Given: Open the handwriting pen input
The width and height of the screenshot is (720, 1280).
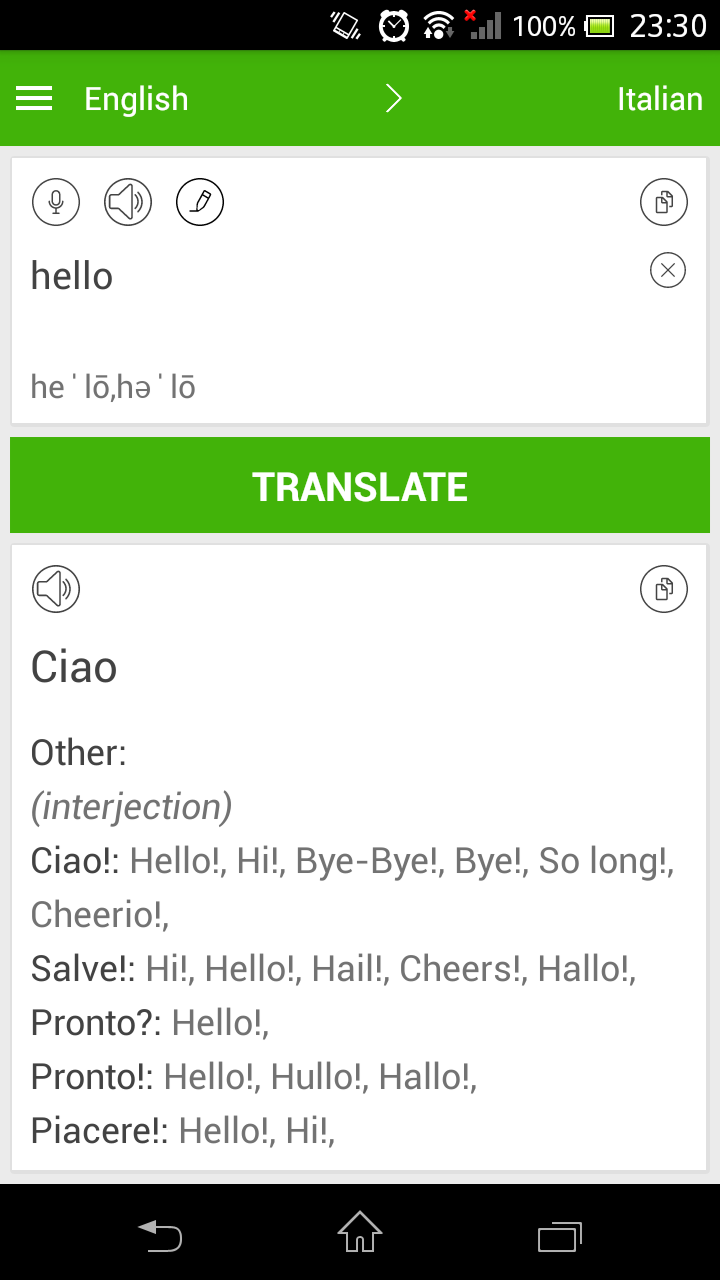Looking at the screenshot, I should pyautogui.click(x=200, y=203).
